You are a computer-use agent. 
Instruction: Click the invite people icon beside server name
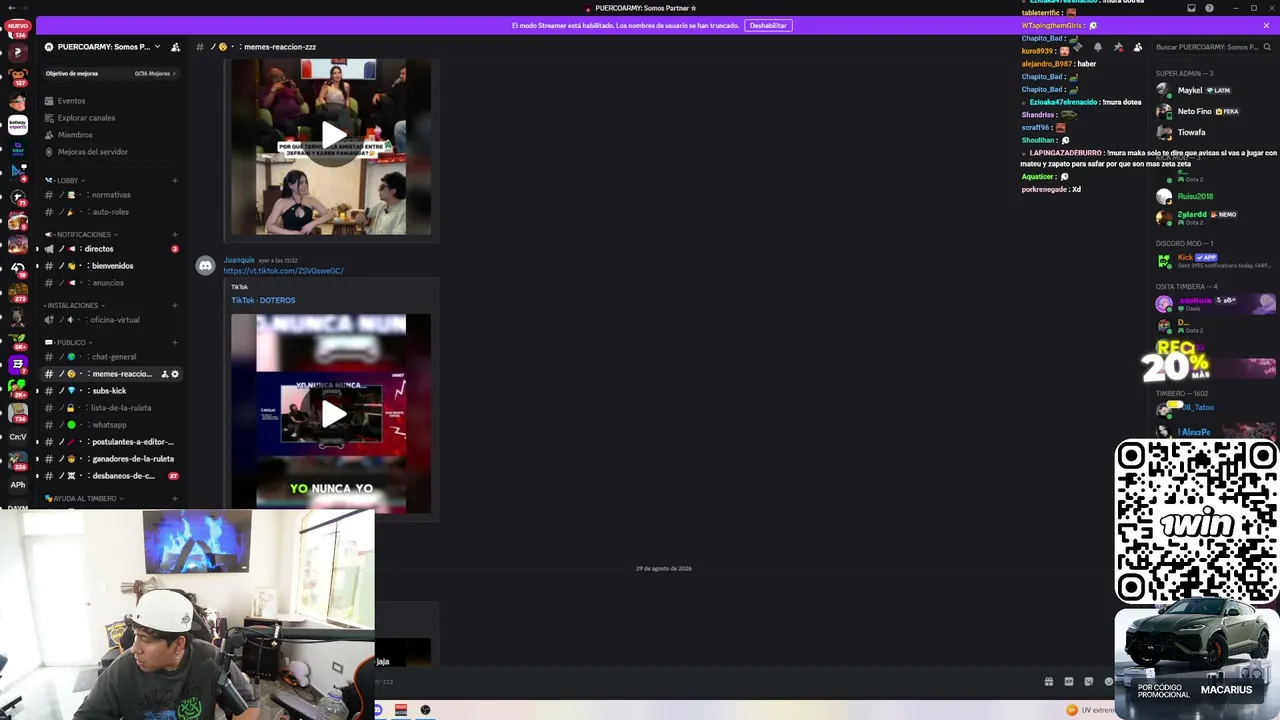[176, 47]
